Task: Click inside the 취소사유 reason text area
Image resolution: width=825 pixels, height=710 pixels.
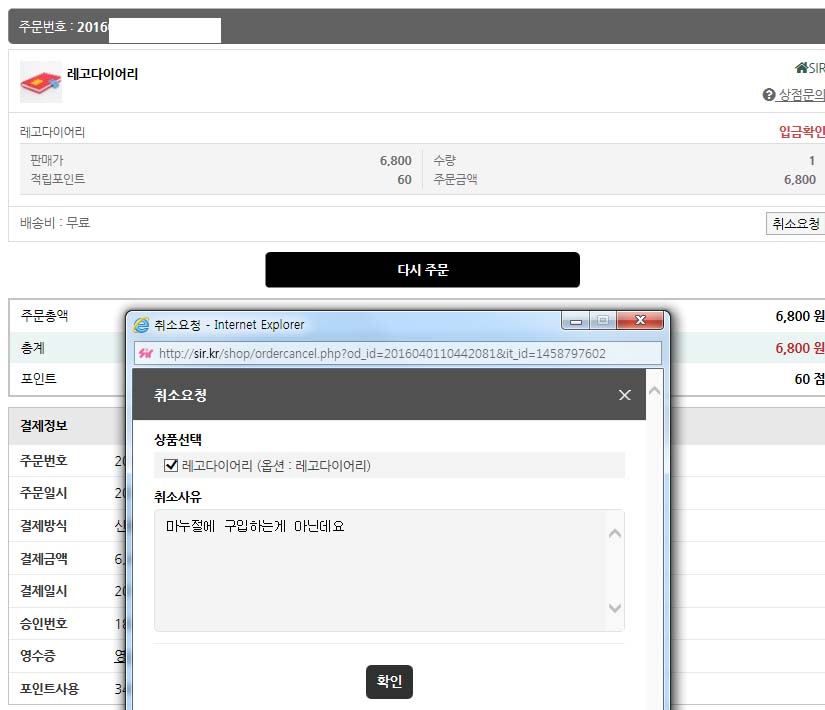Action: (x=380, y=570)
